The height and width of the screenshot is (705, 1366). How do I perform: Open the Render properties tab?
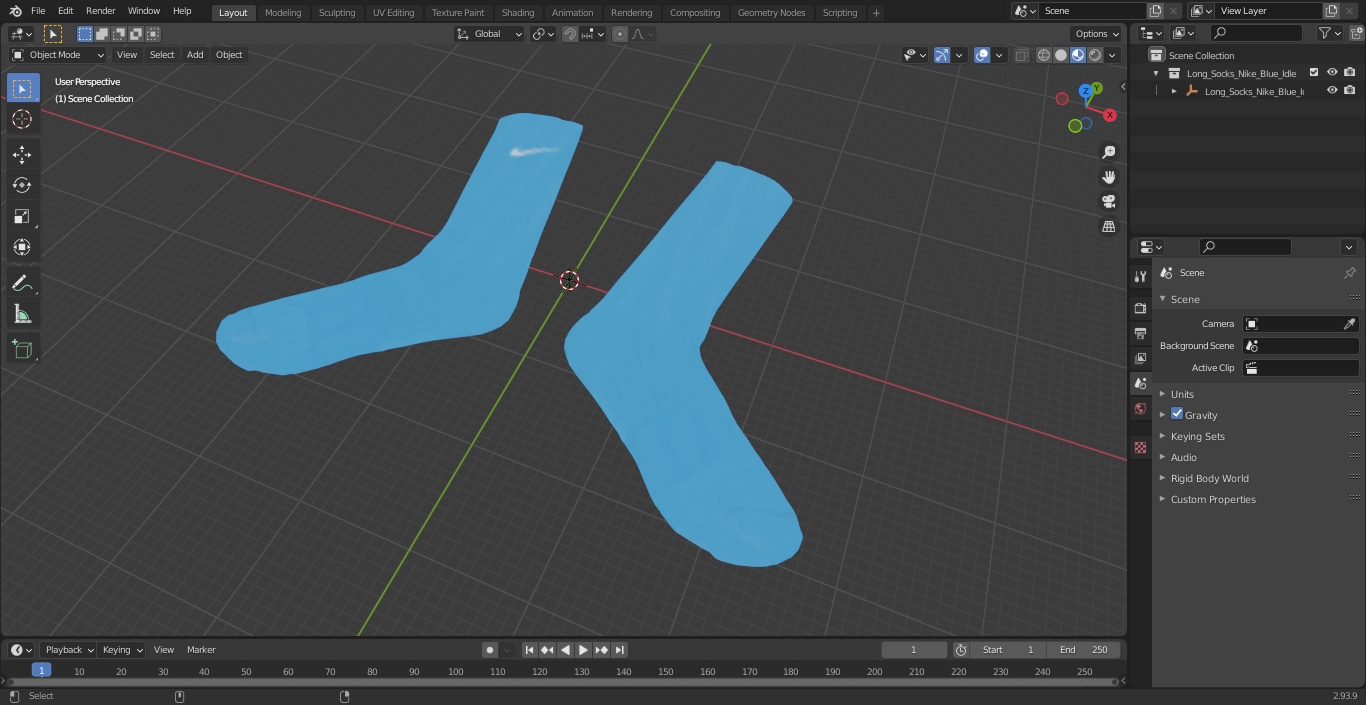point(1140,308)
